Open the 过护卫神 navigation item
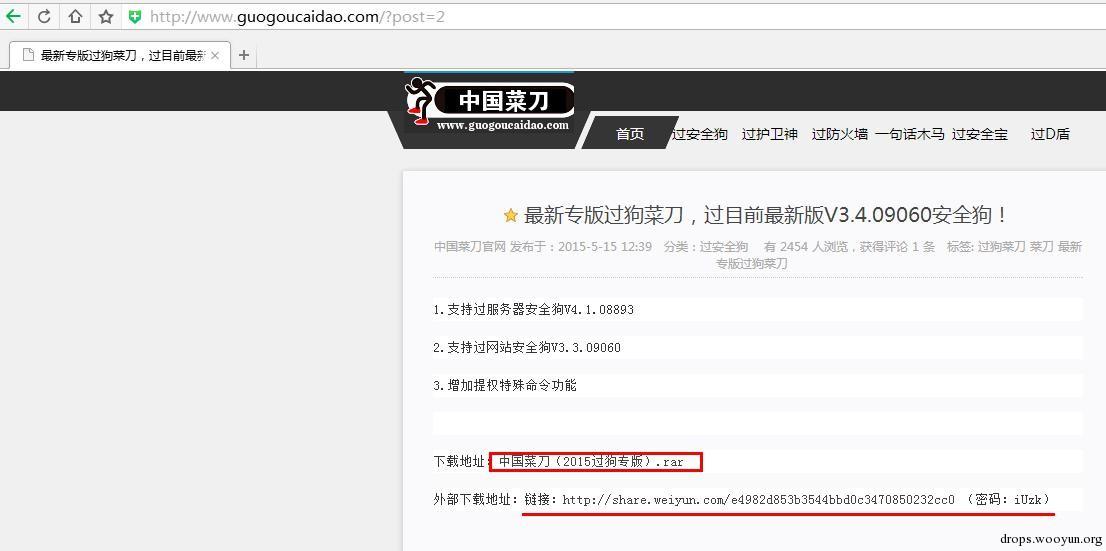 click(770, 134)
